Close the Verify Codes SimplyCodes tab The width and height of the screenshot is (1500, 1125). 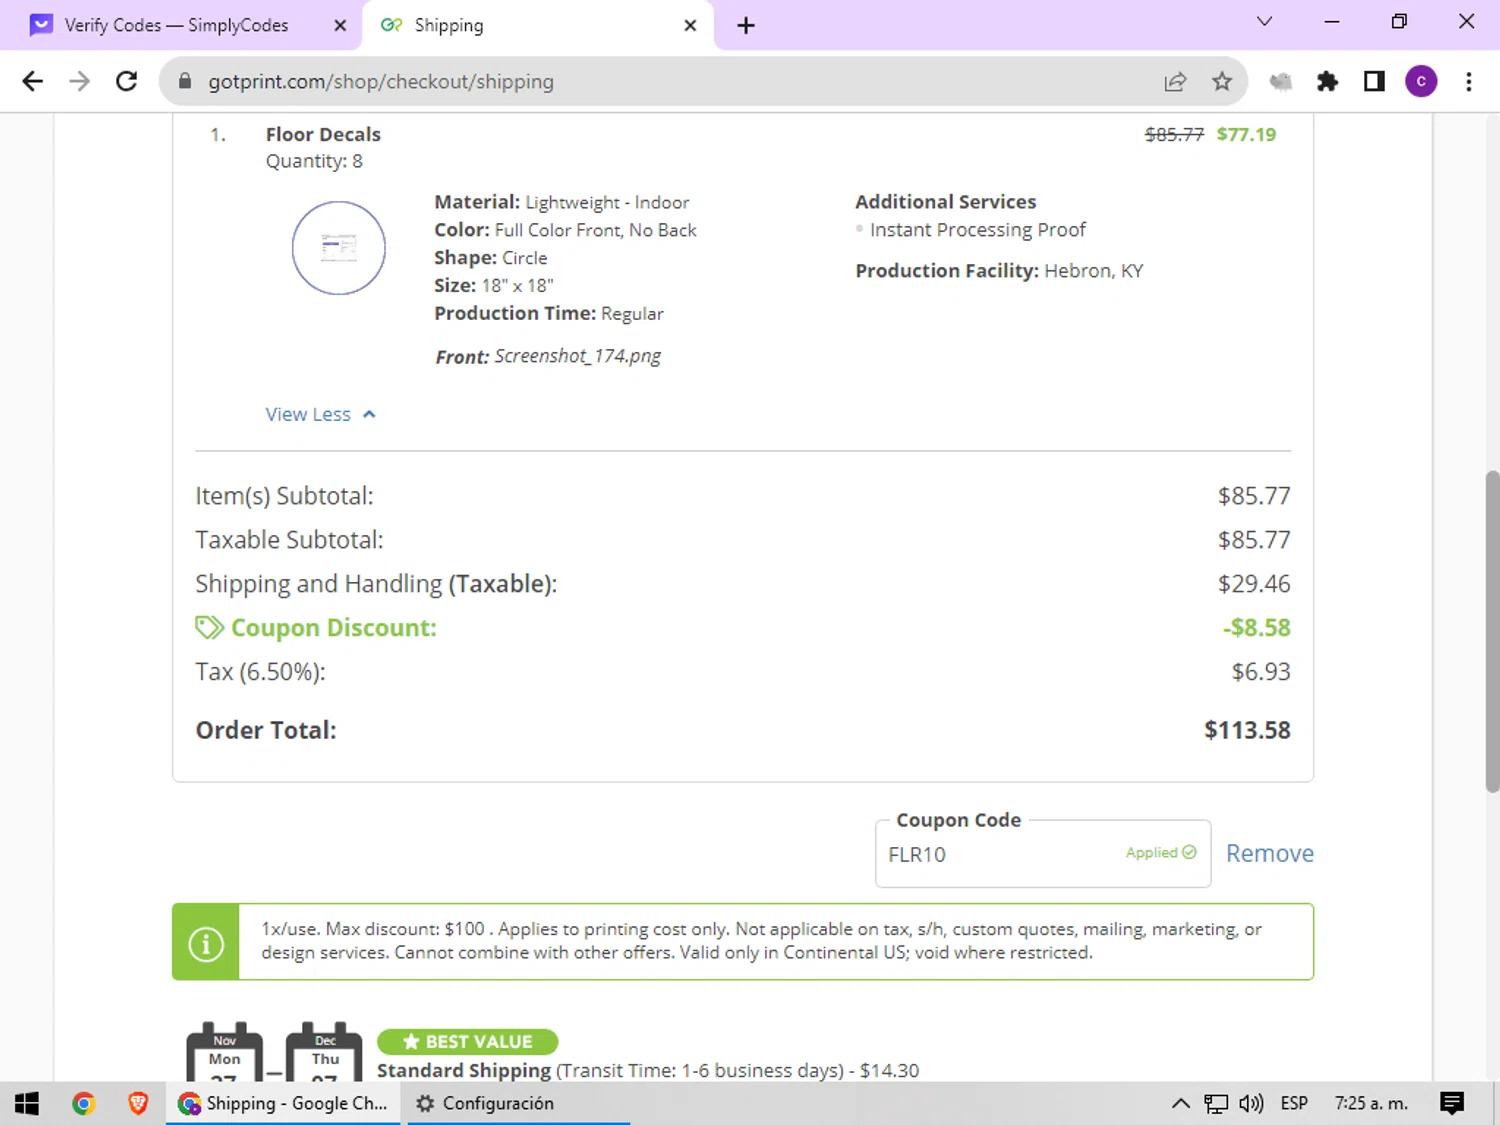click(x=340, y=25)
